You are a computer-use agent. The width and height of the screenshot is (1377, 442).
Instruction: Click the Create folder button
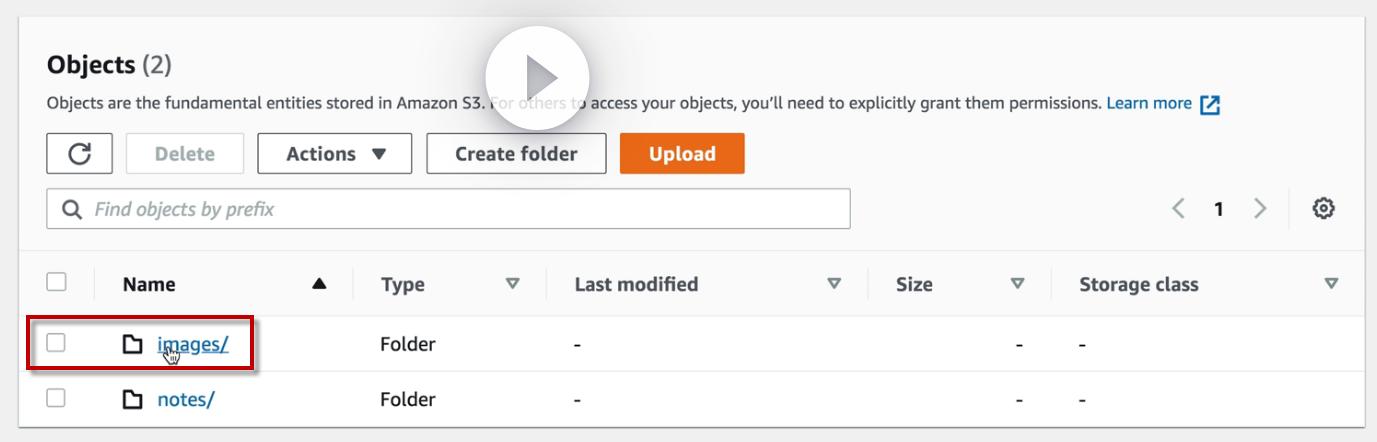(516, 154)
